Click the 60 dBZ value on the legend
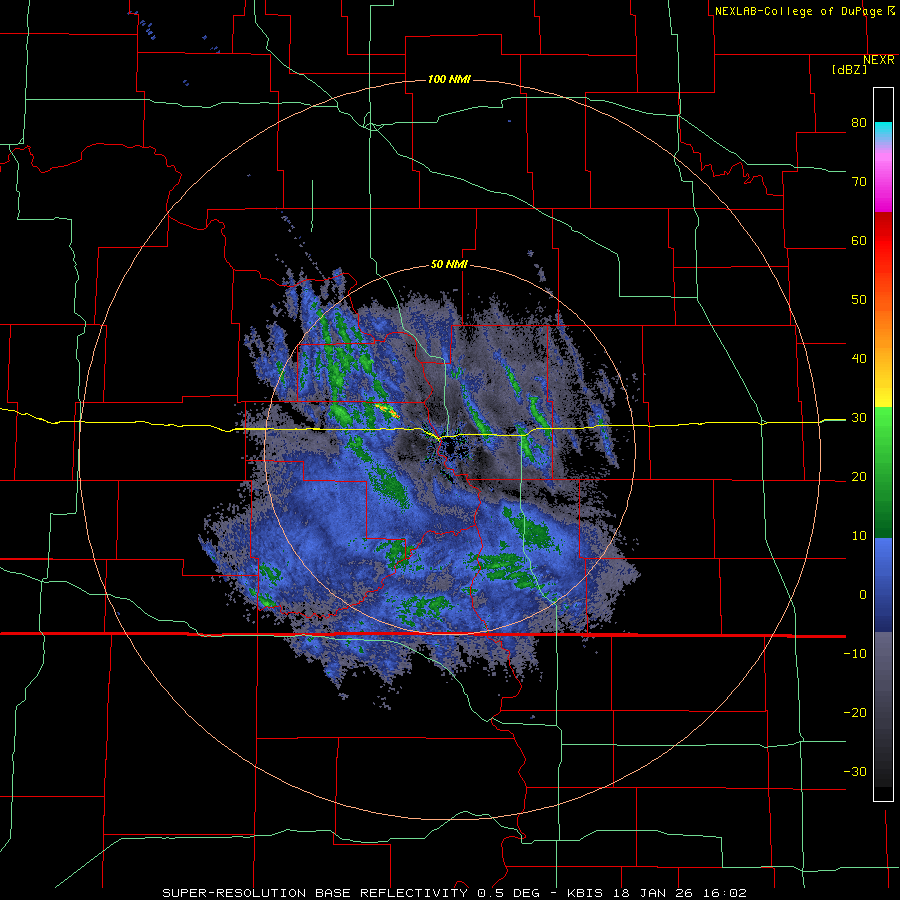Screen dimensions: 900x900 859,241
